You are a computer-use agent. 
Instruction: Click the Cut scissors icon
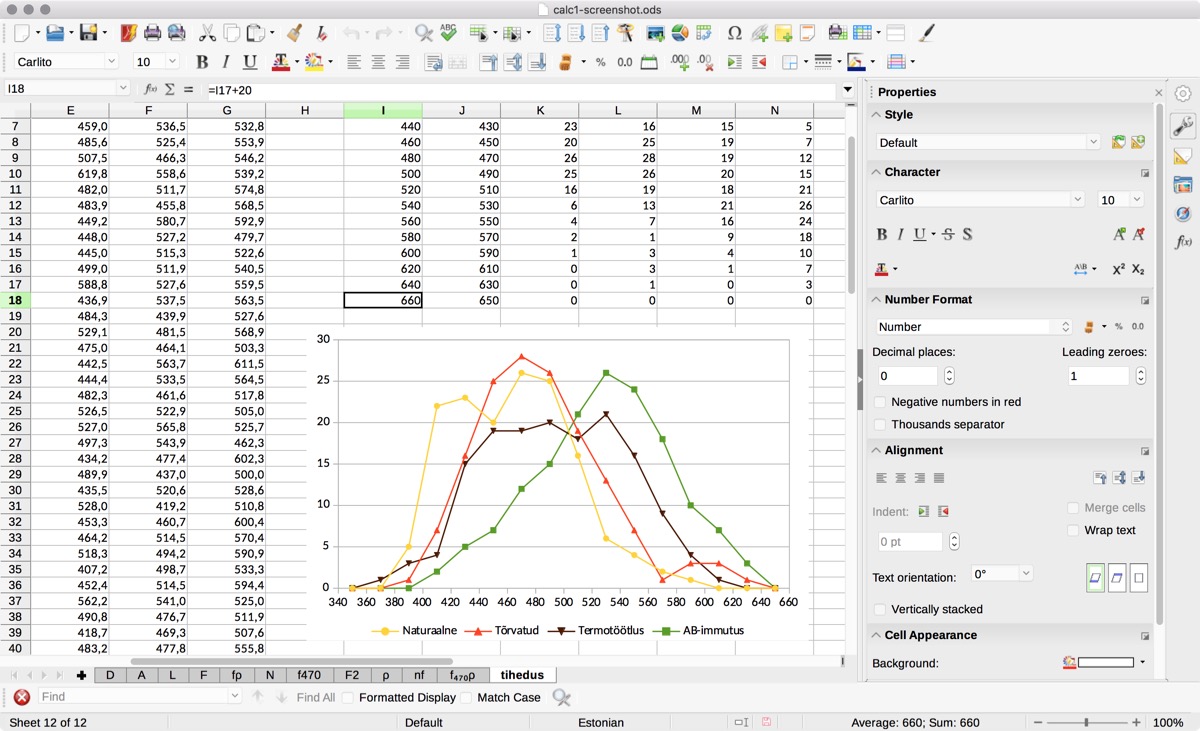pos(207,33)
